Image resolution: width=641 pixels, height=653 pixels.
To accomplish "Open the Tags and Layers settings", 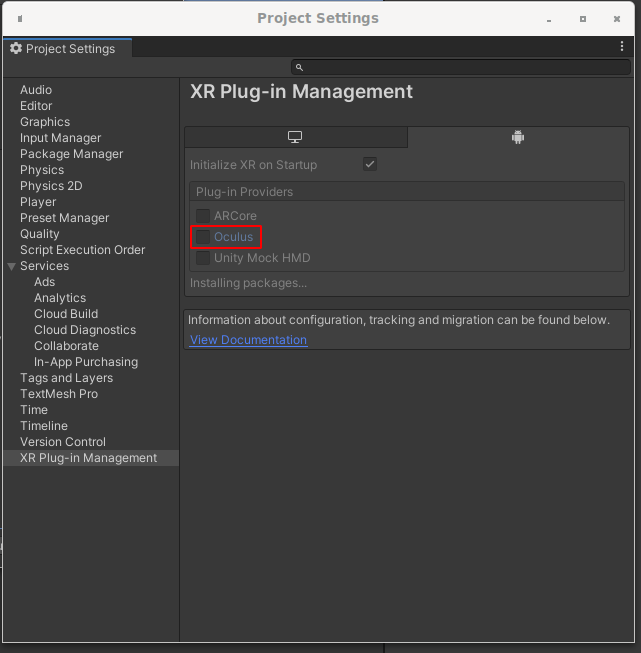I will pyautogui.click(x=66, y=378).
